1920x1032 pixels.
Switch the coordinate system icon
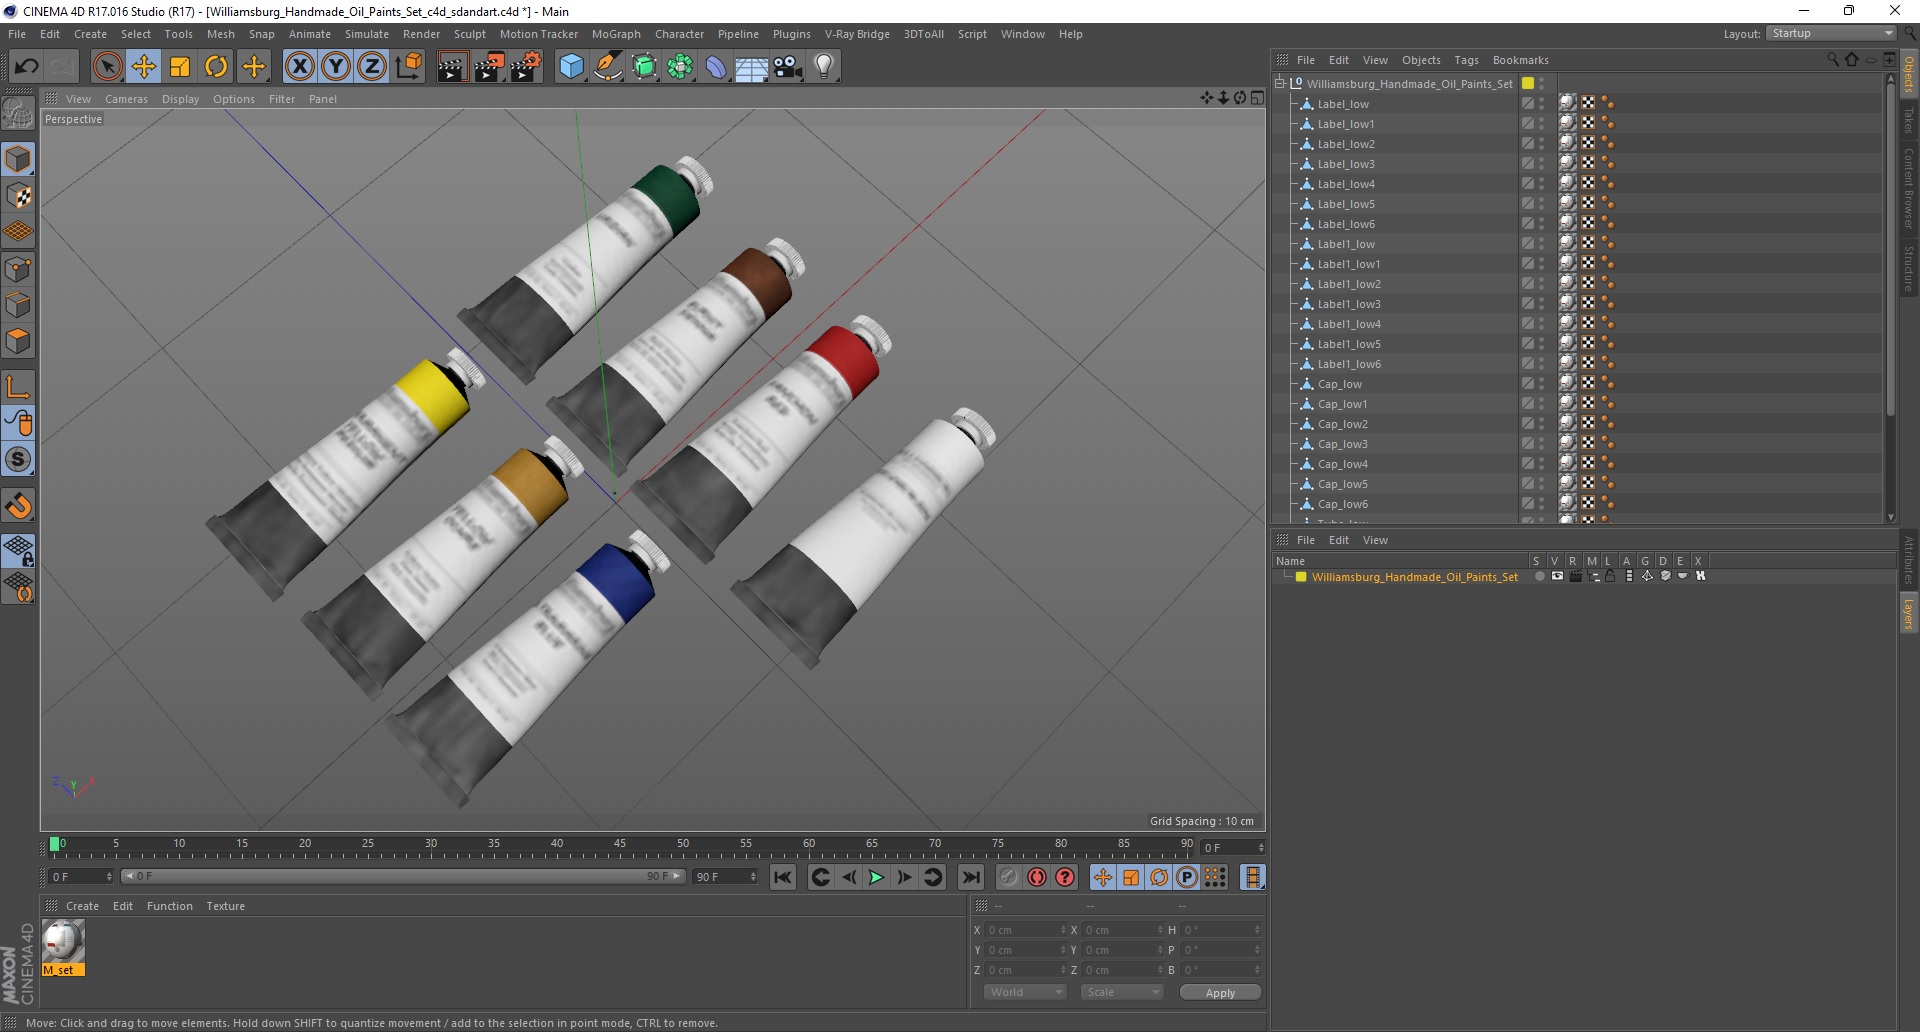[408, 67]
